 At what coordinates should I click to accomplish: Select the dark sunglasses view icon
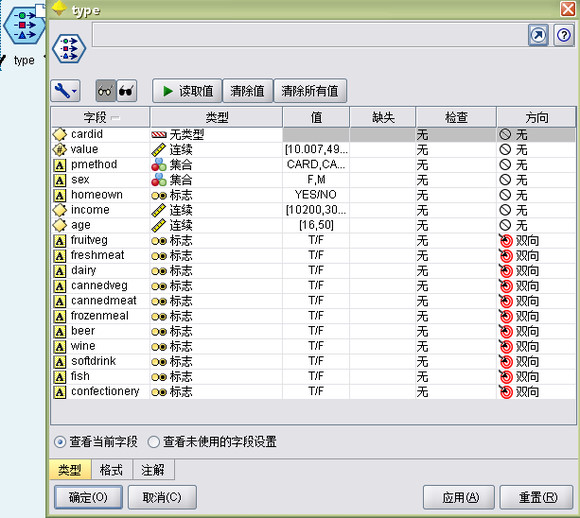[x=127, y=91]
